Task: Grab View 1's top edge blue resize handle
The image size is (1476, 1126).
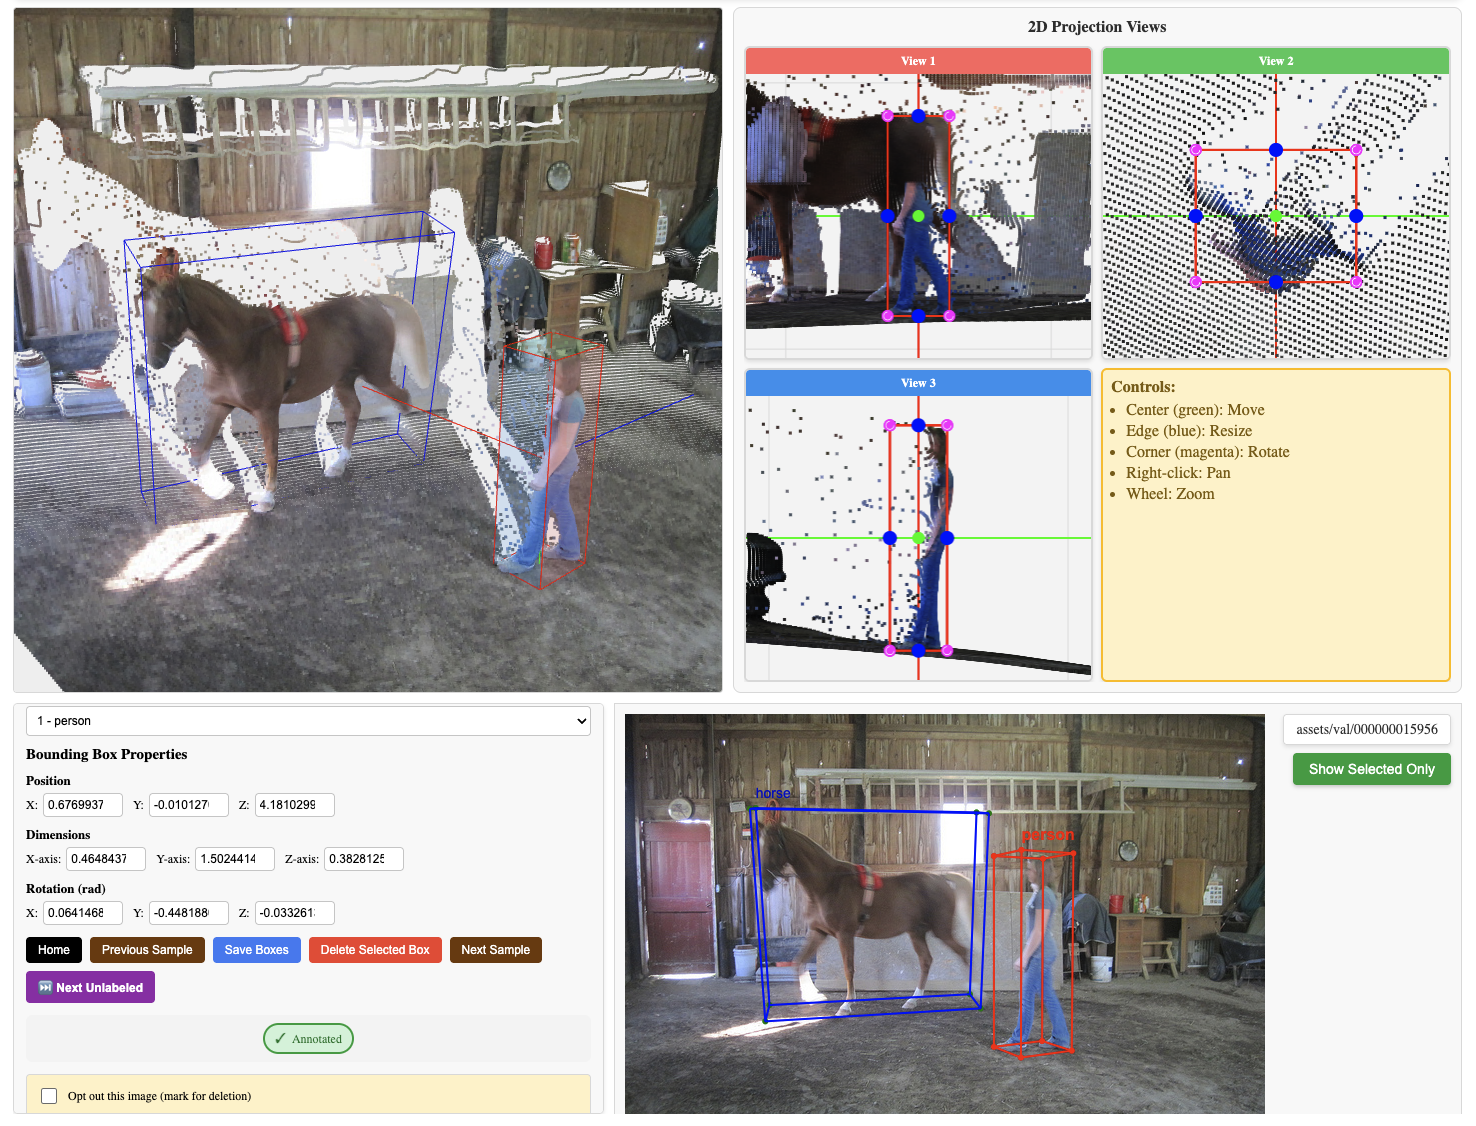Action: click(918, 116)
